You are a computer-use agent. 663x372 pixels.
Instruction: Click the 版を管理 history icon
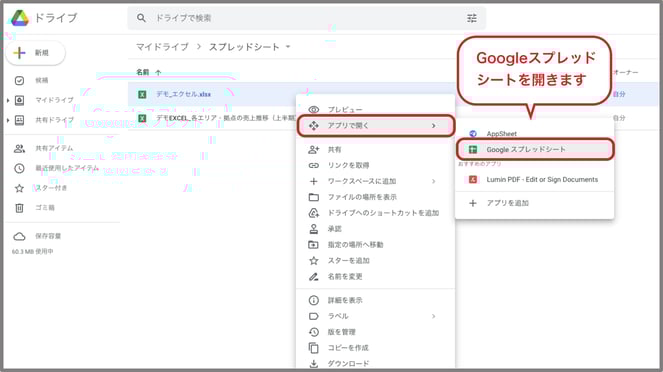click(x=314, y=332)
